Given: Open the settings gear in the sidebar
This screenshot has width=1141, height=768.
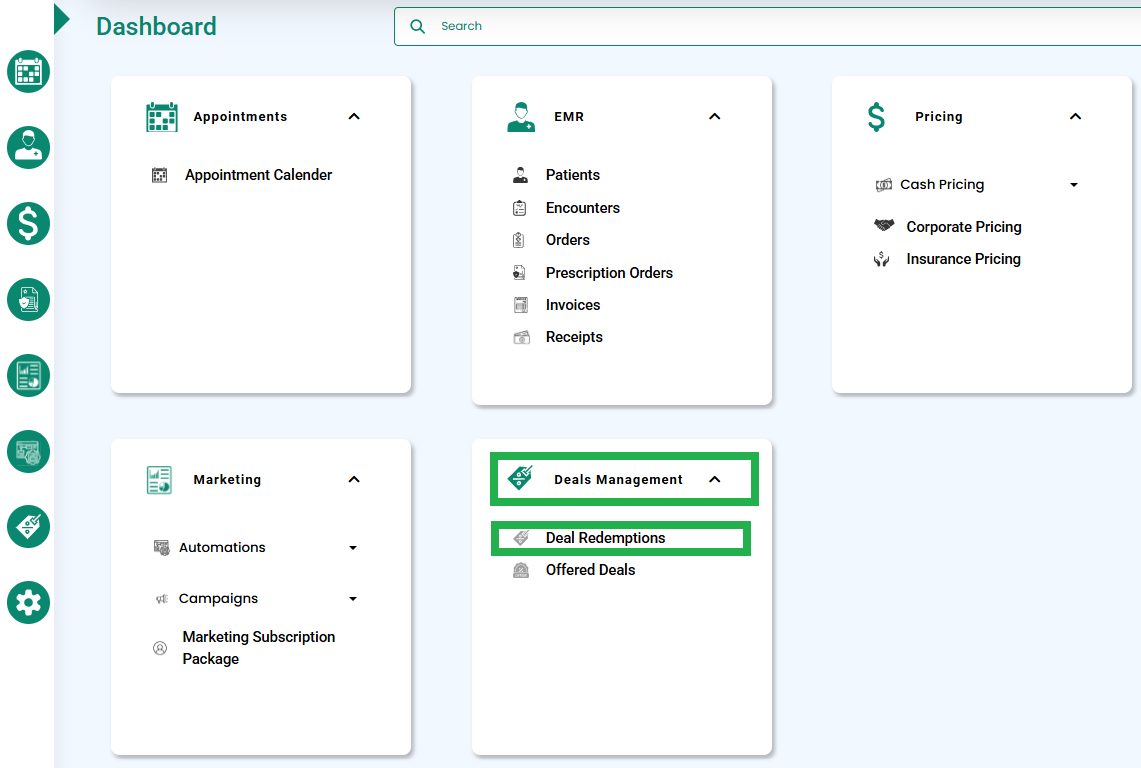Looking at the screenshot, I should [x=28, y=602].
